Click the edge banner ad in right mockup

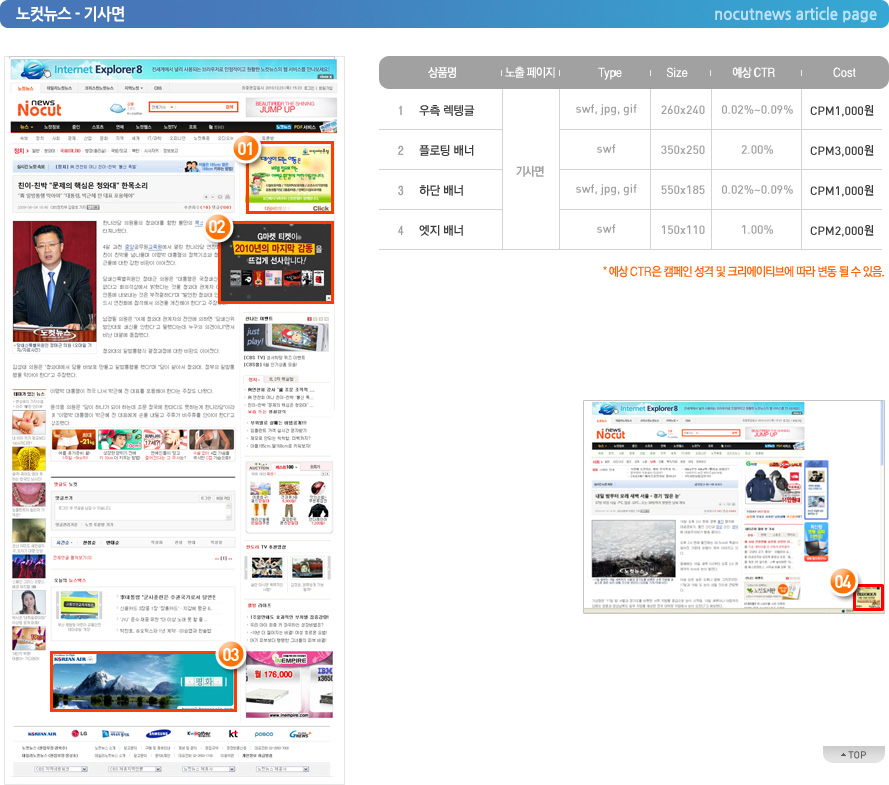pyautogui.click(x=868, y=597)
